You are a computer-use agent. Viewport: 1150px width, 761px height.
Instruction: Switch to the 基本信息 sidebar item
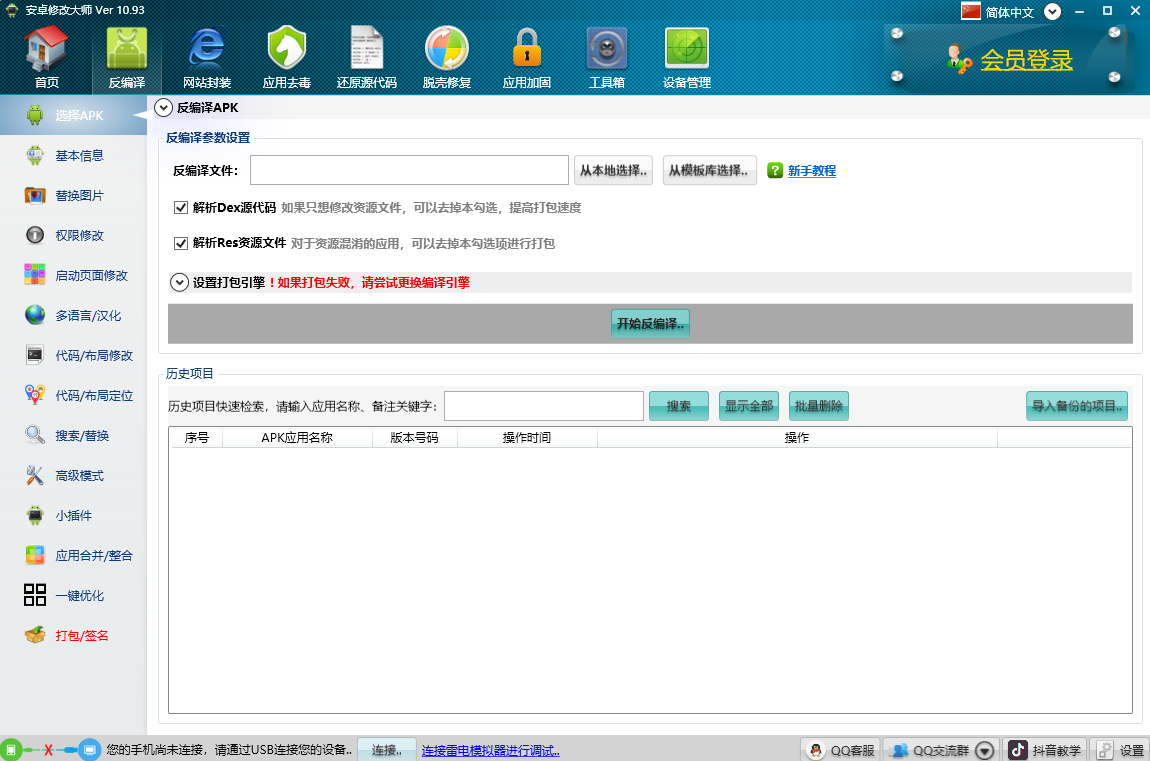(x=78, y=155)
